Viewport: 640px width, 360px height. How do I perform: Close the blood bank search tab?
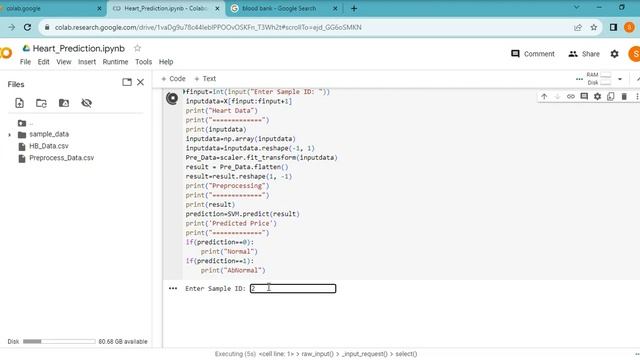[335, 8]
